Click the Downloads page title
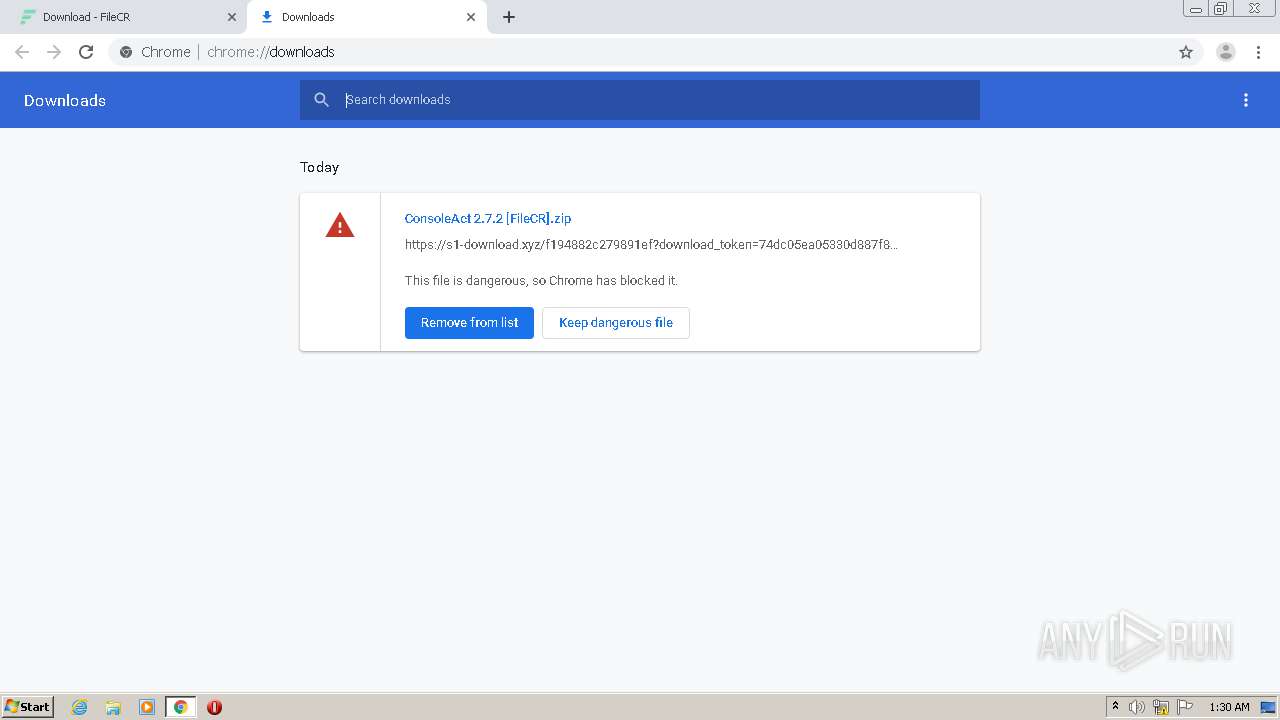 pos(65,100)
